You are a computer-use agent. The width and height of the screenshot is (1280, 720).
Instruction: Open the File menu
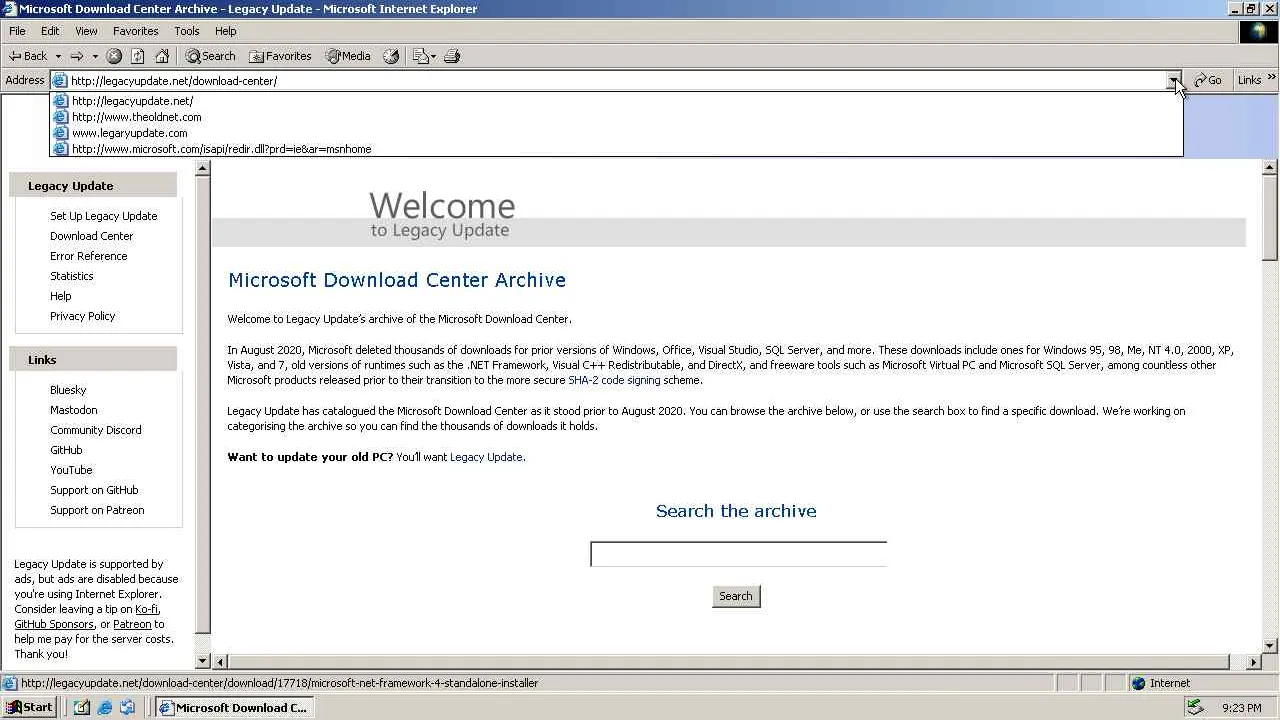click(17, 31)
